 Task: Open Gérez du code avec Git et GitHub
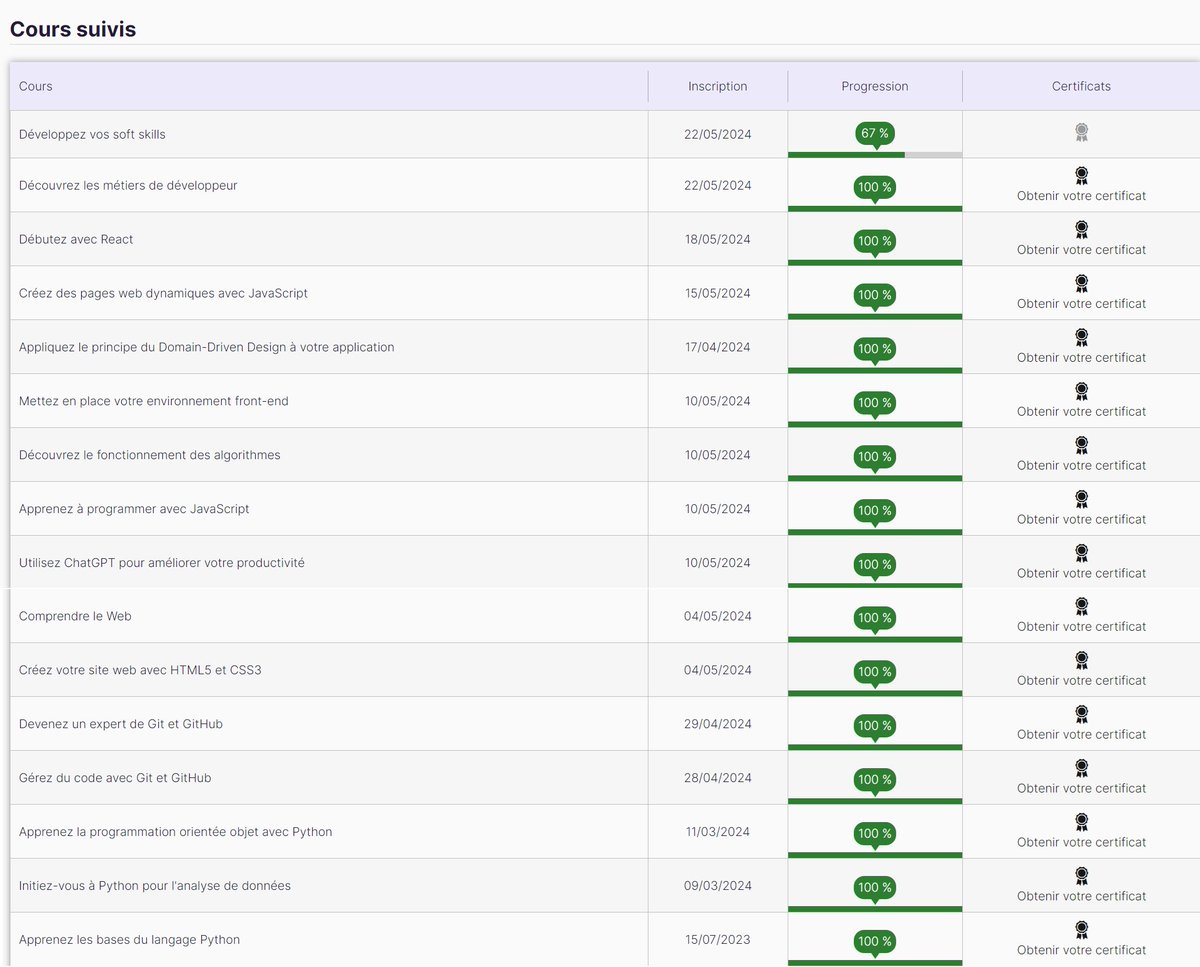[115, 778]
